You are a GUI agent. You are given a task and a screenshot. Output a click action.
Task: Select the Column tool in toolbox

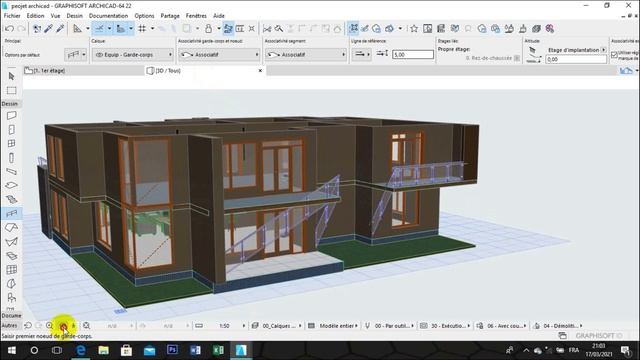tap(11, 158)
